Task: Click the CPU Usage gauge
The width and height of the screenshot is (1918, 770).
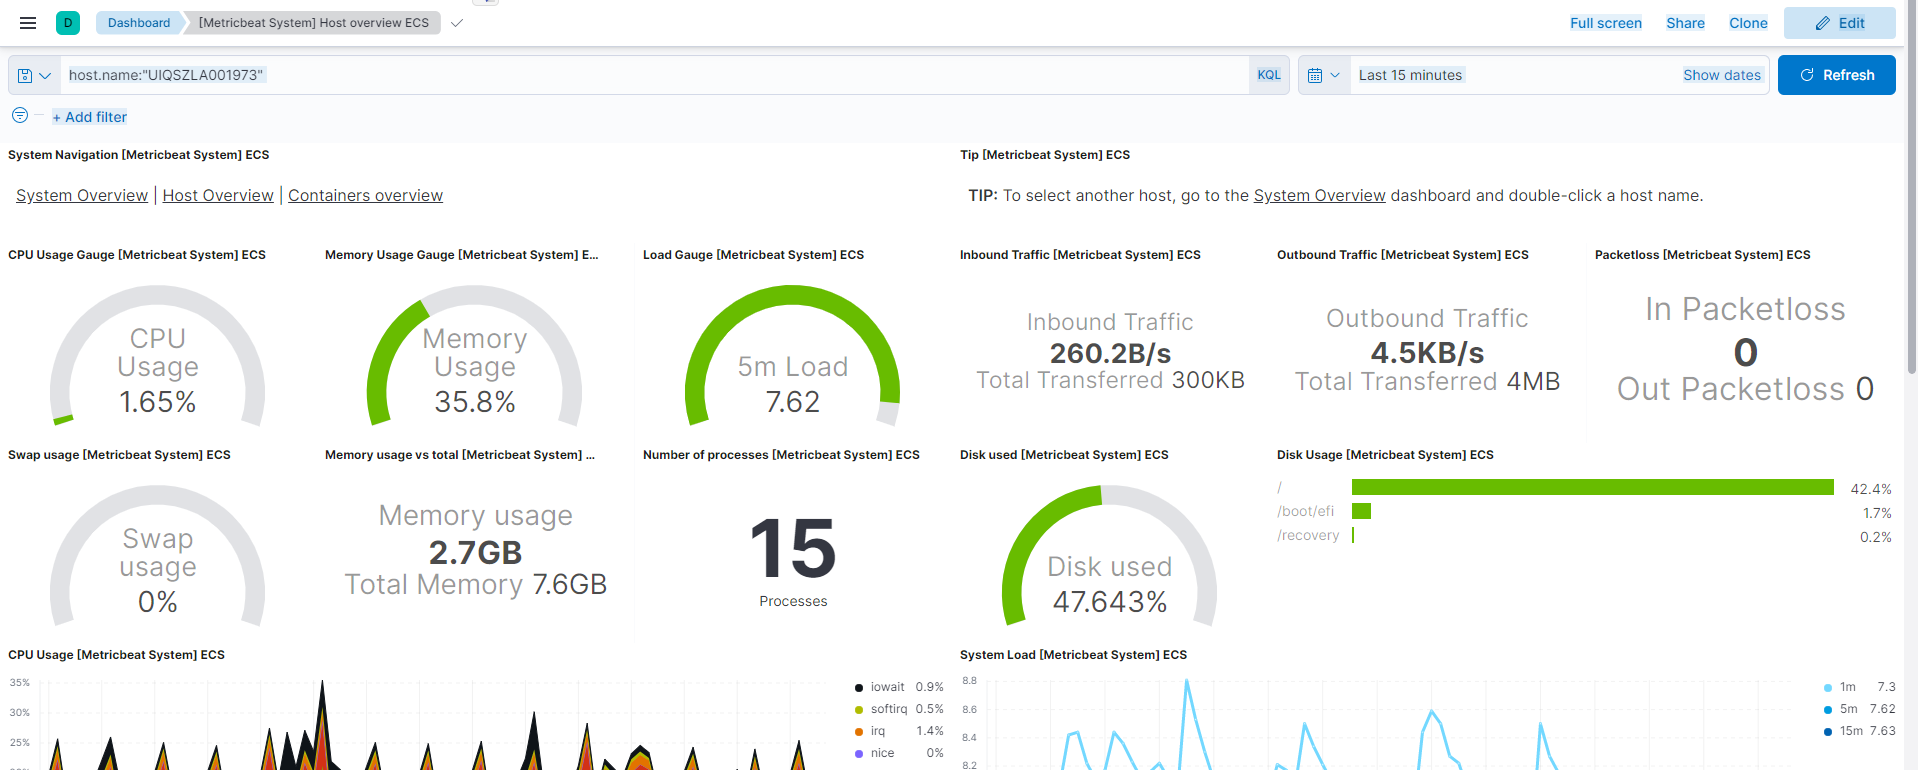Action: tap(158, 356)
